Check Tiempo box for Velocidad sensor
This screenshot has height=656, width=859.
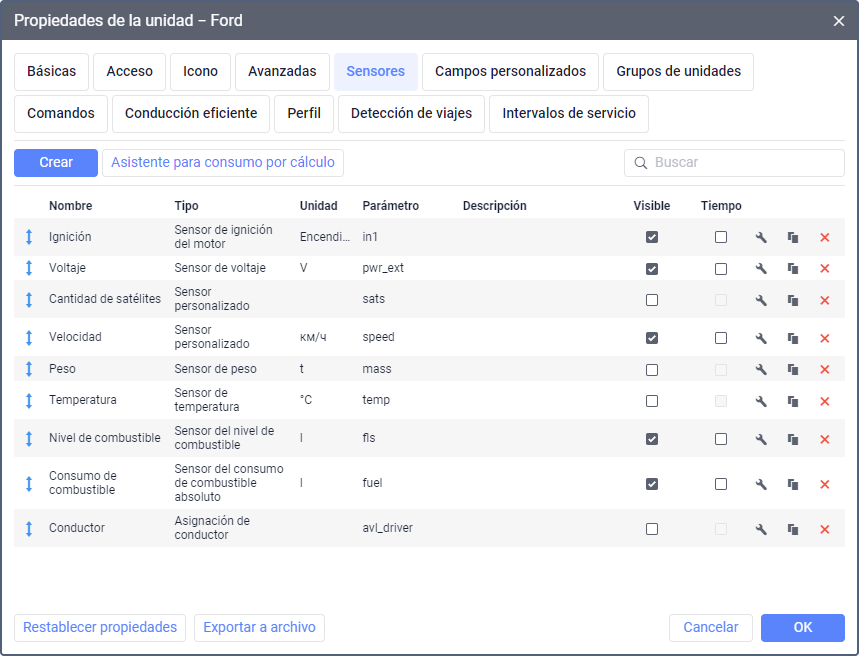pos(721,338)
